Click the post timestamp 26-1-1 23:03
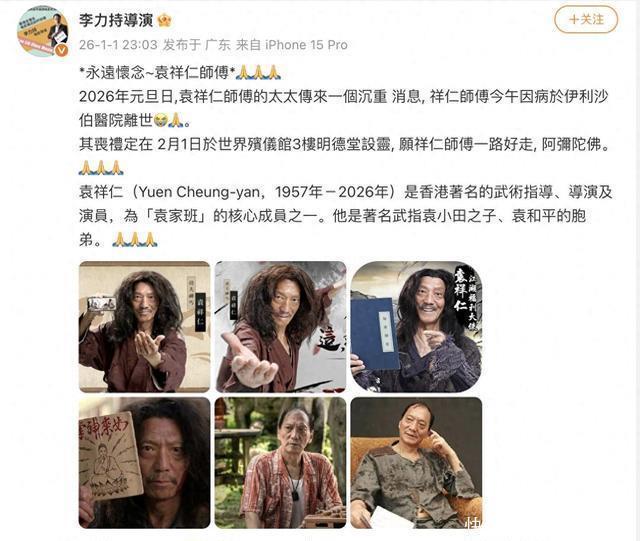 pyautogui.click(x=118, y=45)
